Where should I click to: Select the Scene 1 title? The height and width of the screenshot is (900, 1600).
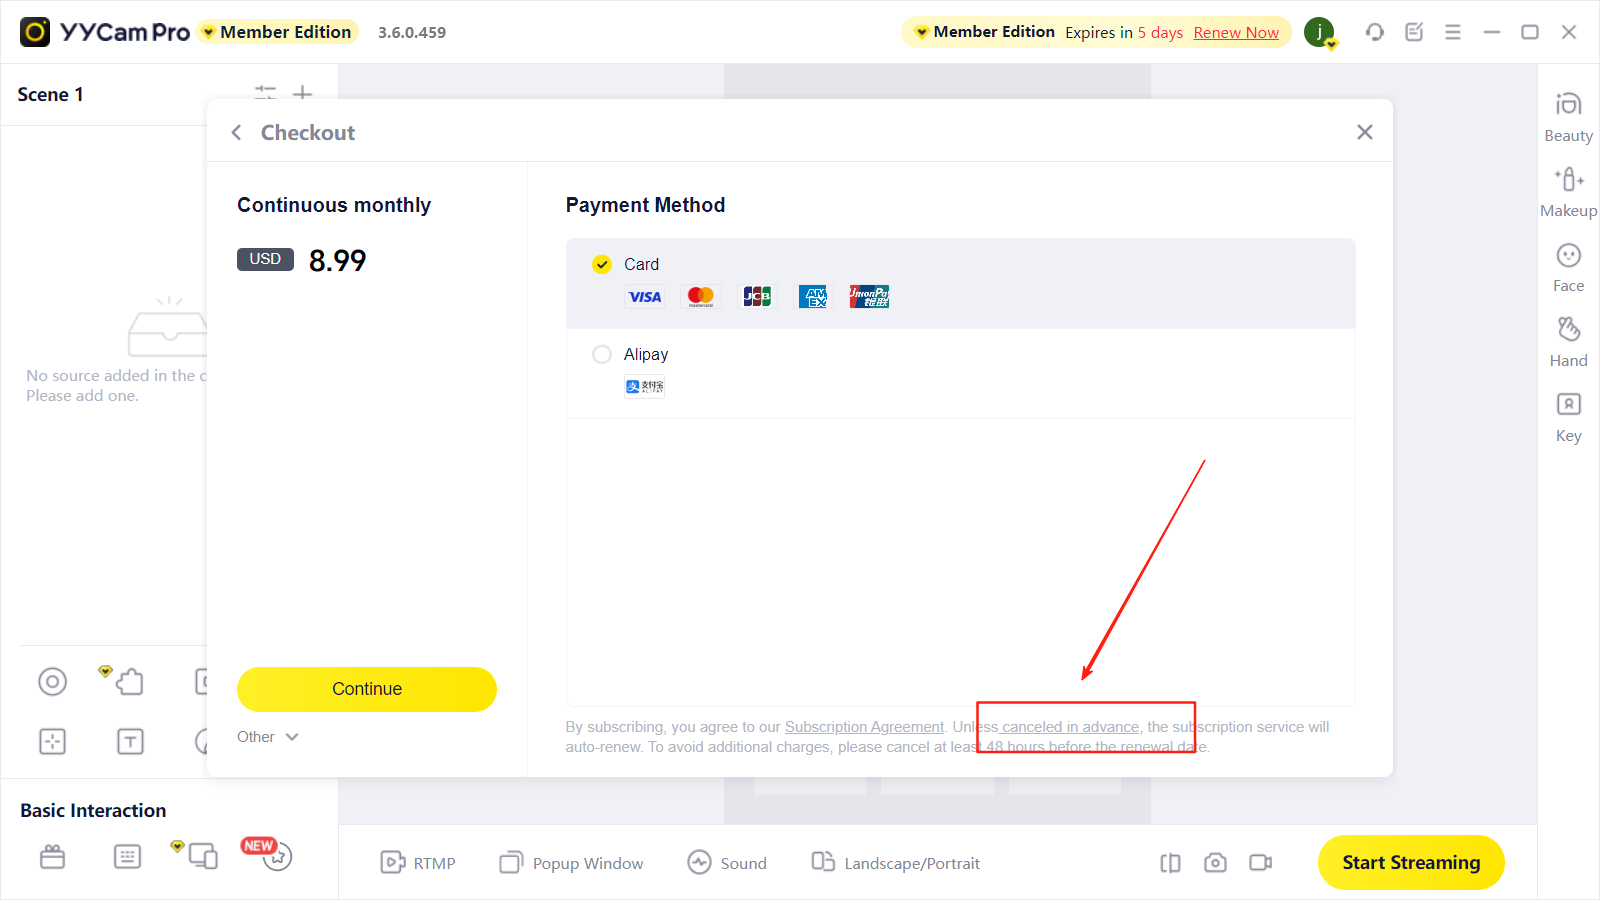[x=50, y=94]
